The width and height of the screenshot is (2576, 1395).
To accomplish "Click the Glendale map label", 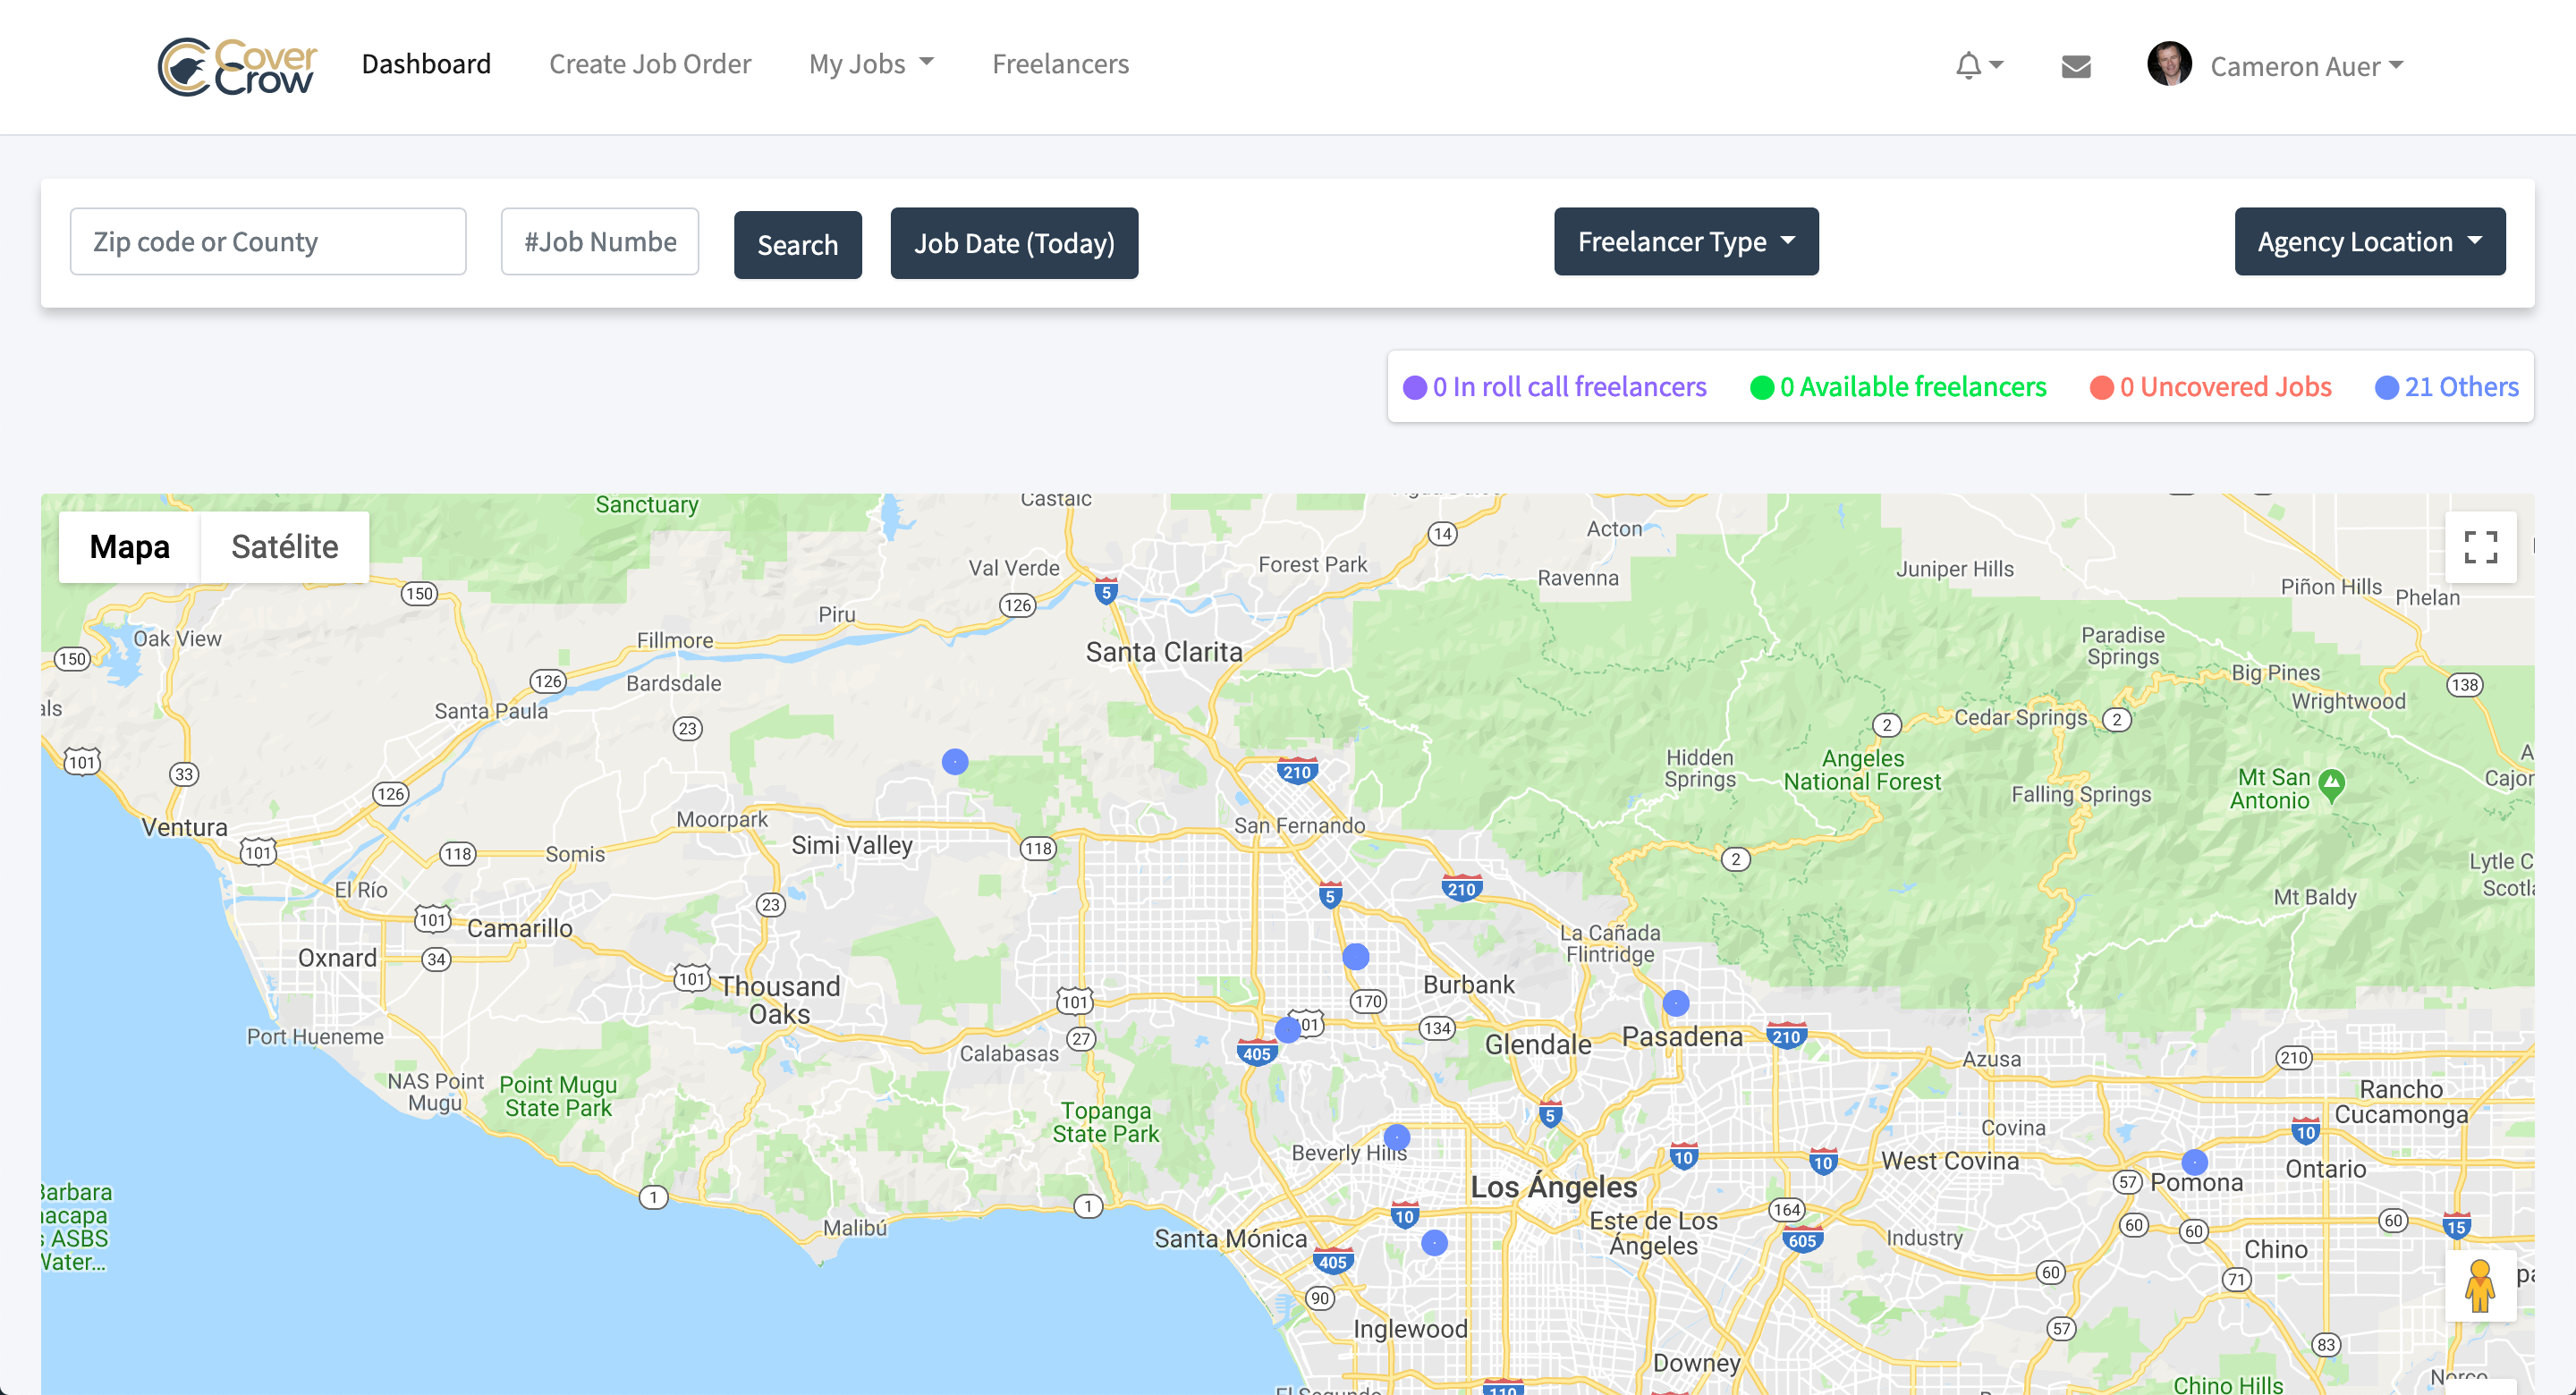I will tap(1538, 1045).
